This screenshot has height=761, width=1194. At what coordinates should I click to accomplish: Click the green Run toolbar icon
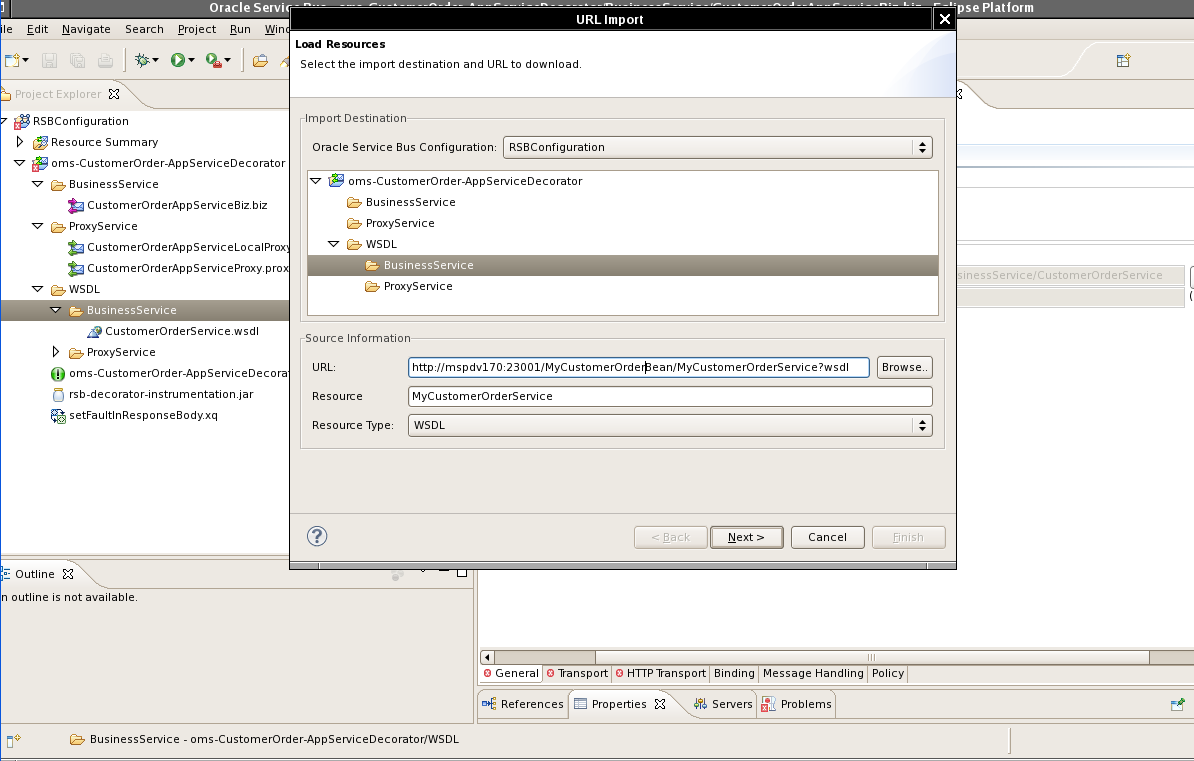coord(177,60)
